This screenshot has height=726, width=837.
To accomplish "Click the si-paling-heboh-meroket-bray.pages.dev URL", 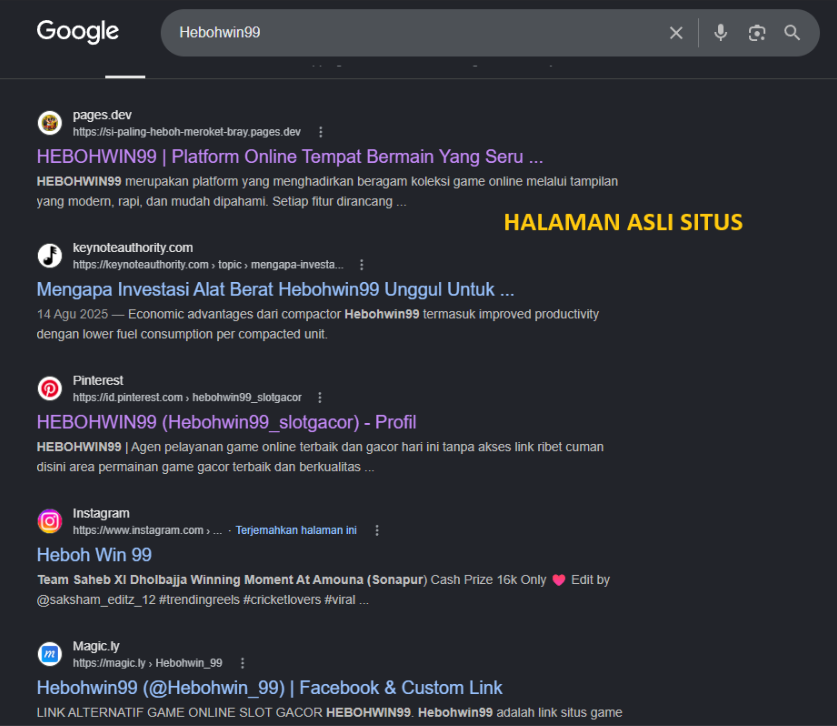I will 187,132.
